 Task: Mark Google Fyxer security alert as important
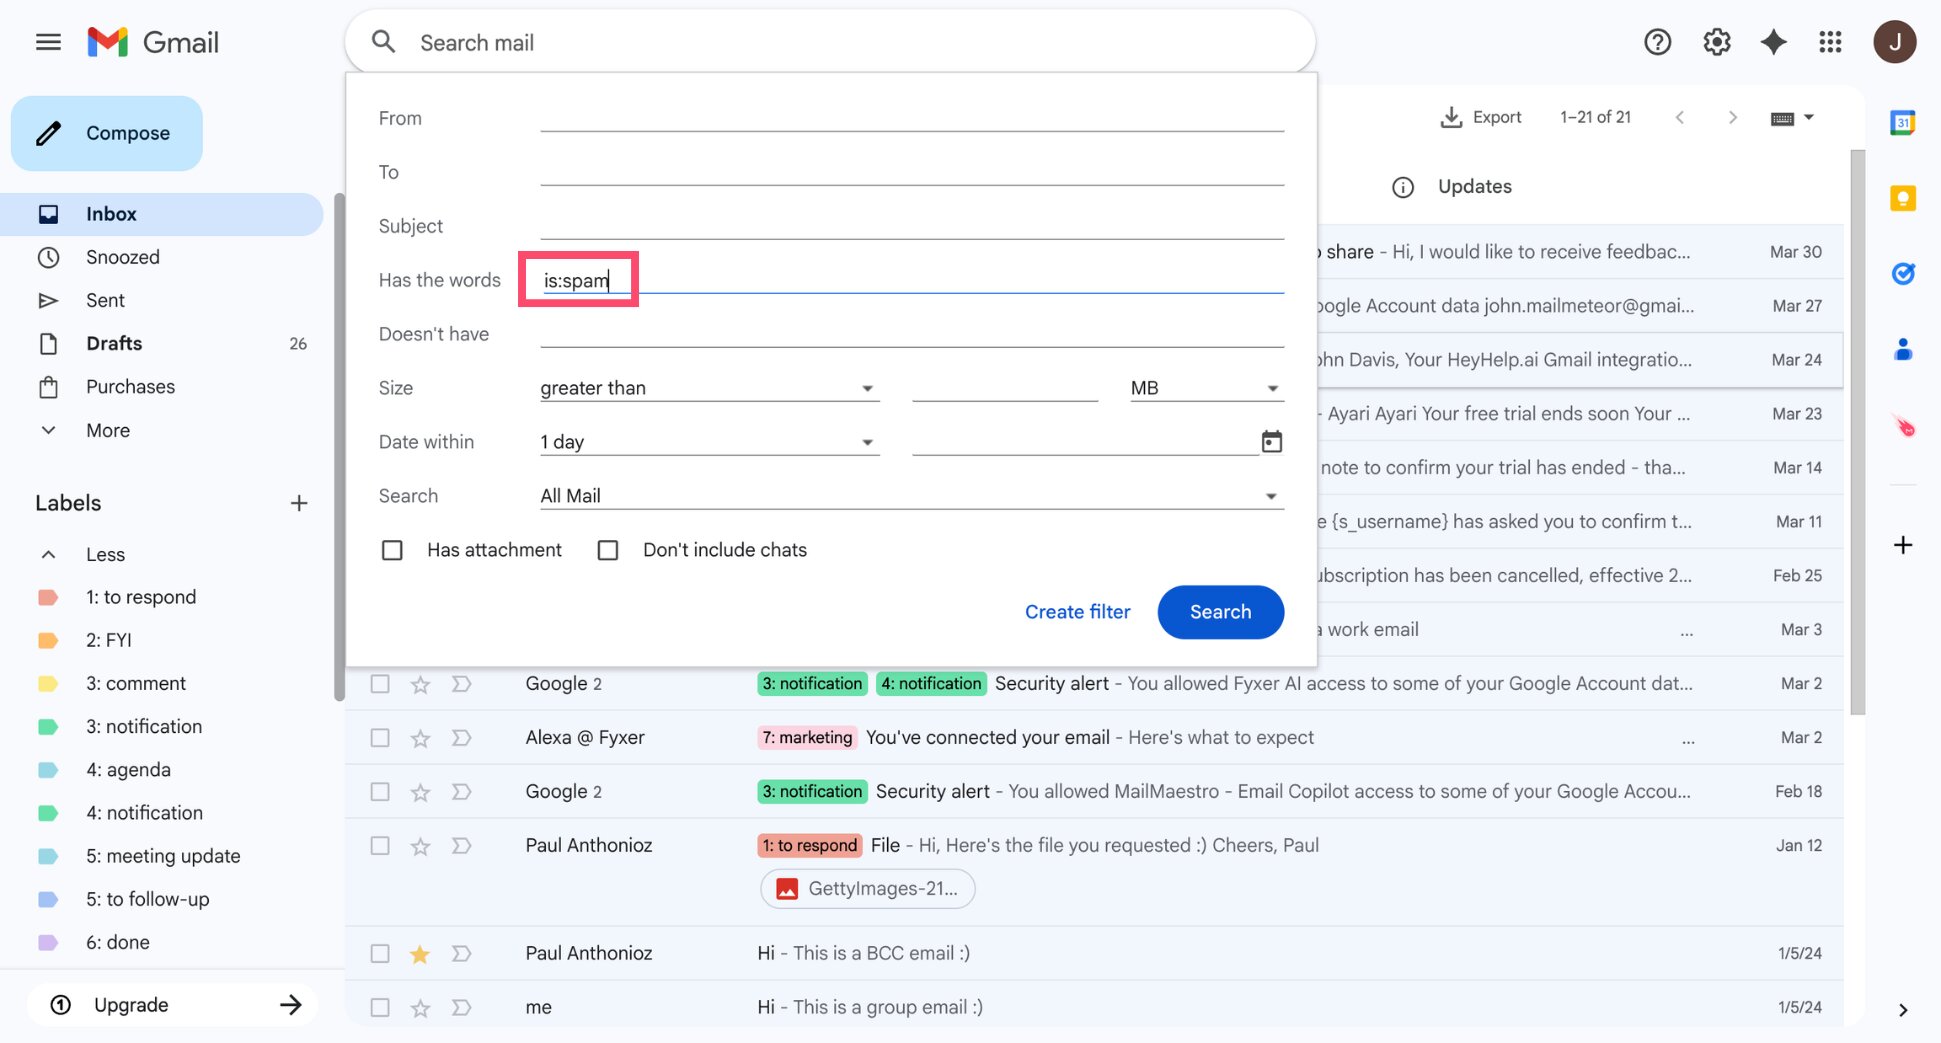461,684
